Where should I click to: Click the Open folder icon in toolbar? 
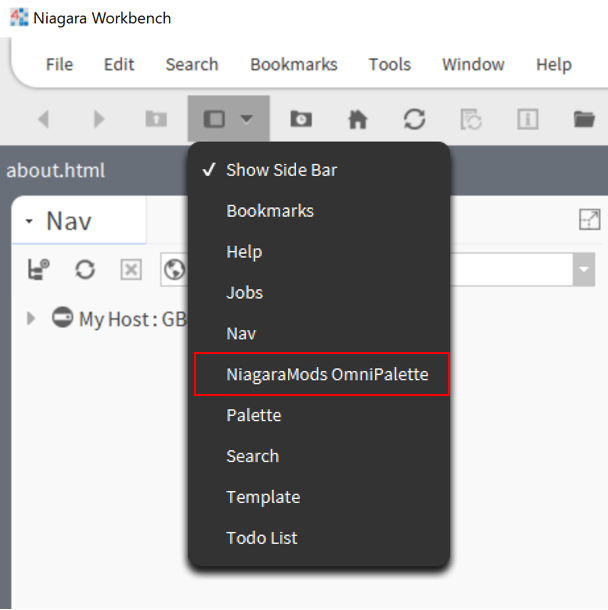pos(584,119)
